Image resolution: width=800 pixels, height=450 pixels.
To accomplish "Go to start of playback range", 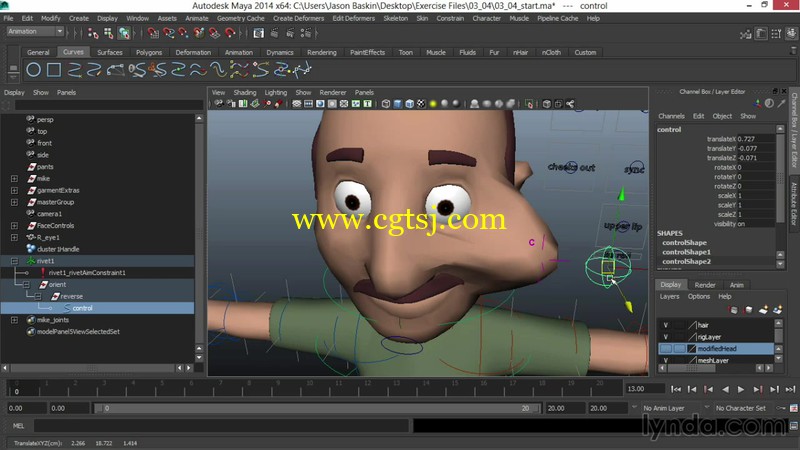I will tap(676, 389).
